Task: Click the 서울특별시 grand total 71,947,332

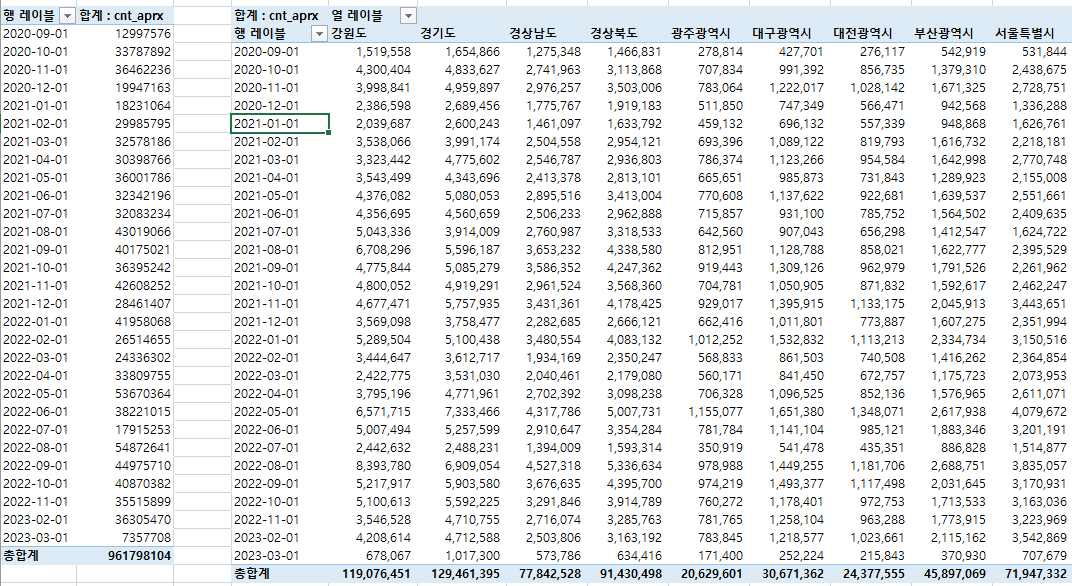Action: pos(1036,574)
